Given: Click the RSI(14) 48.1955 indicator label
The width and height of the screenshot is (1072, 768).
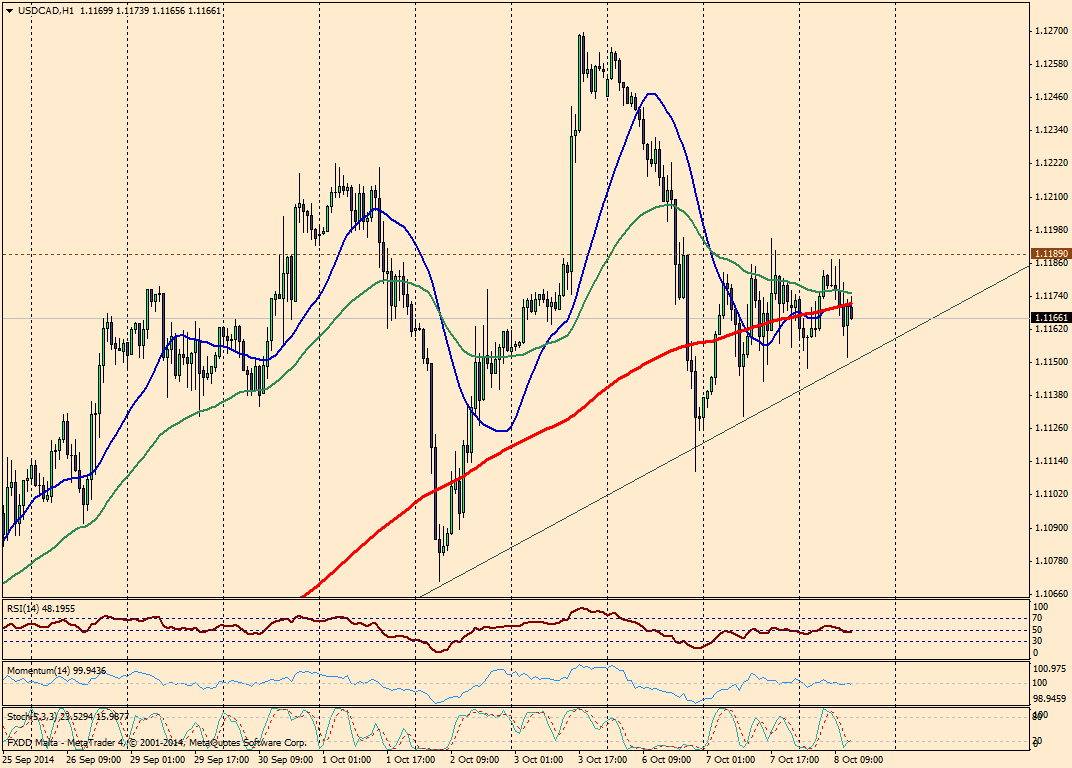Looking at the screenshot, I should 41,607.
